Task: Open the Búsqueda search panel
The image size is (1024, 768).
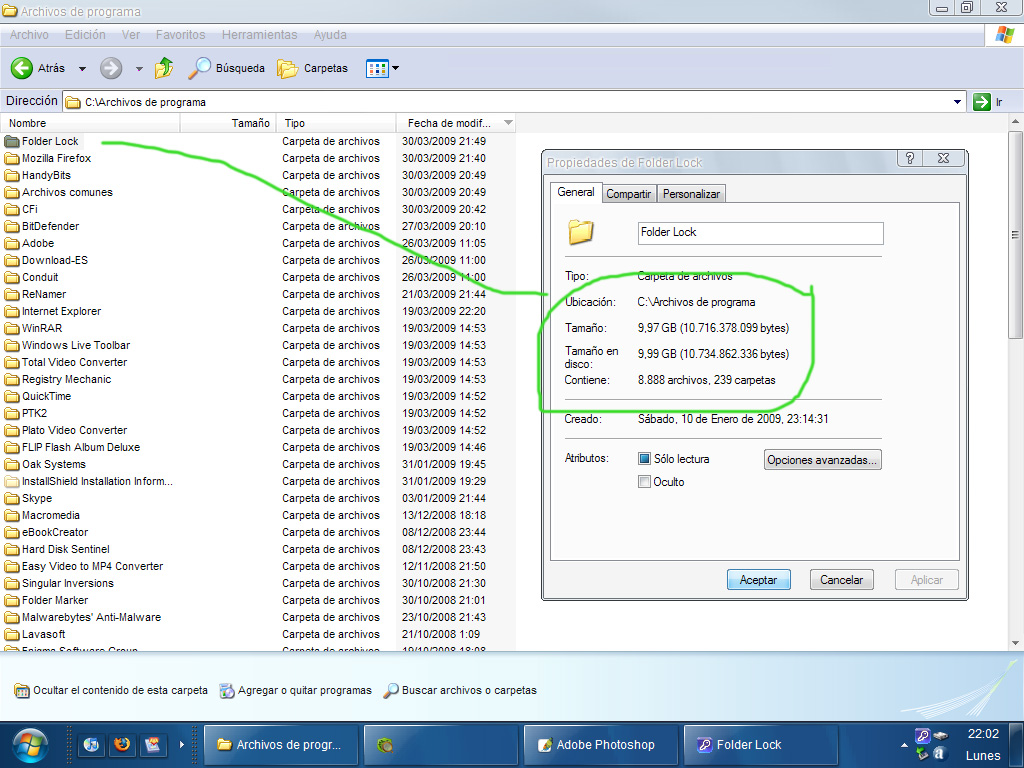Action: tap(227, 68)
